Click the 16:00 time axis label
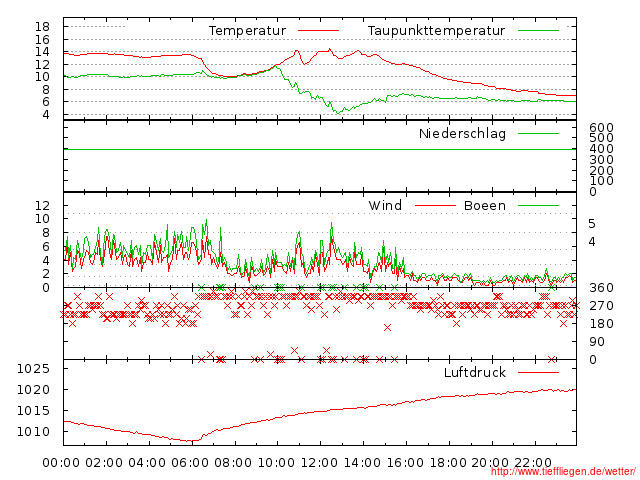Screen dimensions: 640x480 tap(404, 463)
